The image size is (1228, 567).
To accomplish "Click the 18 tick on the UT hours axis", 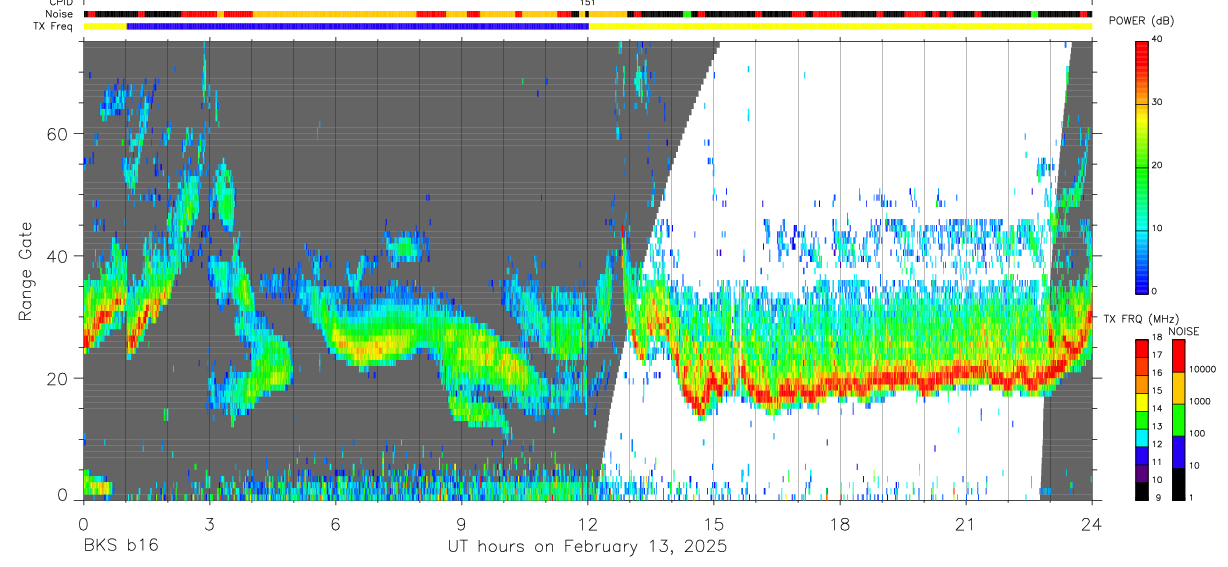I will coord(840,524).
